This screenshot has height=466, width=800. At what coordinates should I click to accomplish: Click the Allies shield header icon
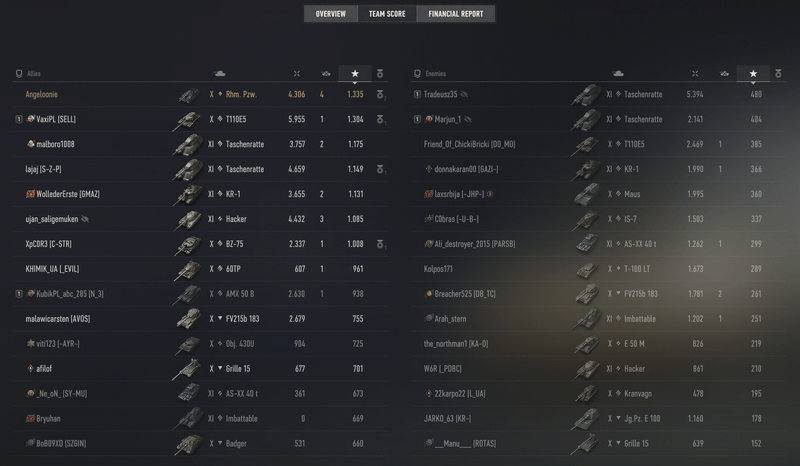[19, 74]
